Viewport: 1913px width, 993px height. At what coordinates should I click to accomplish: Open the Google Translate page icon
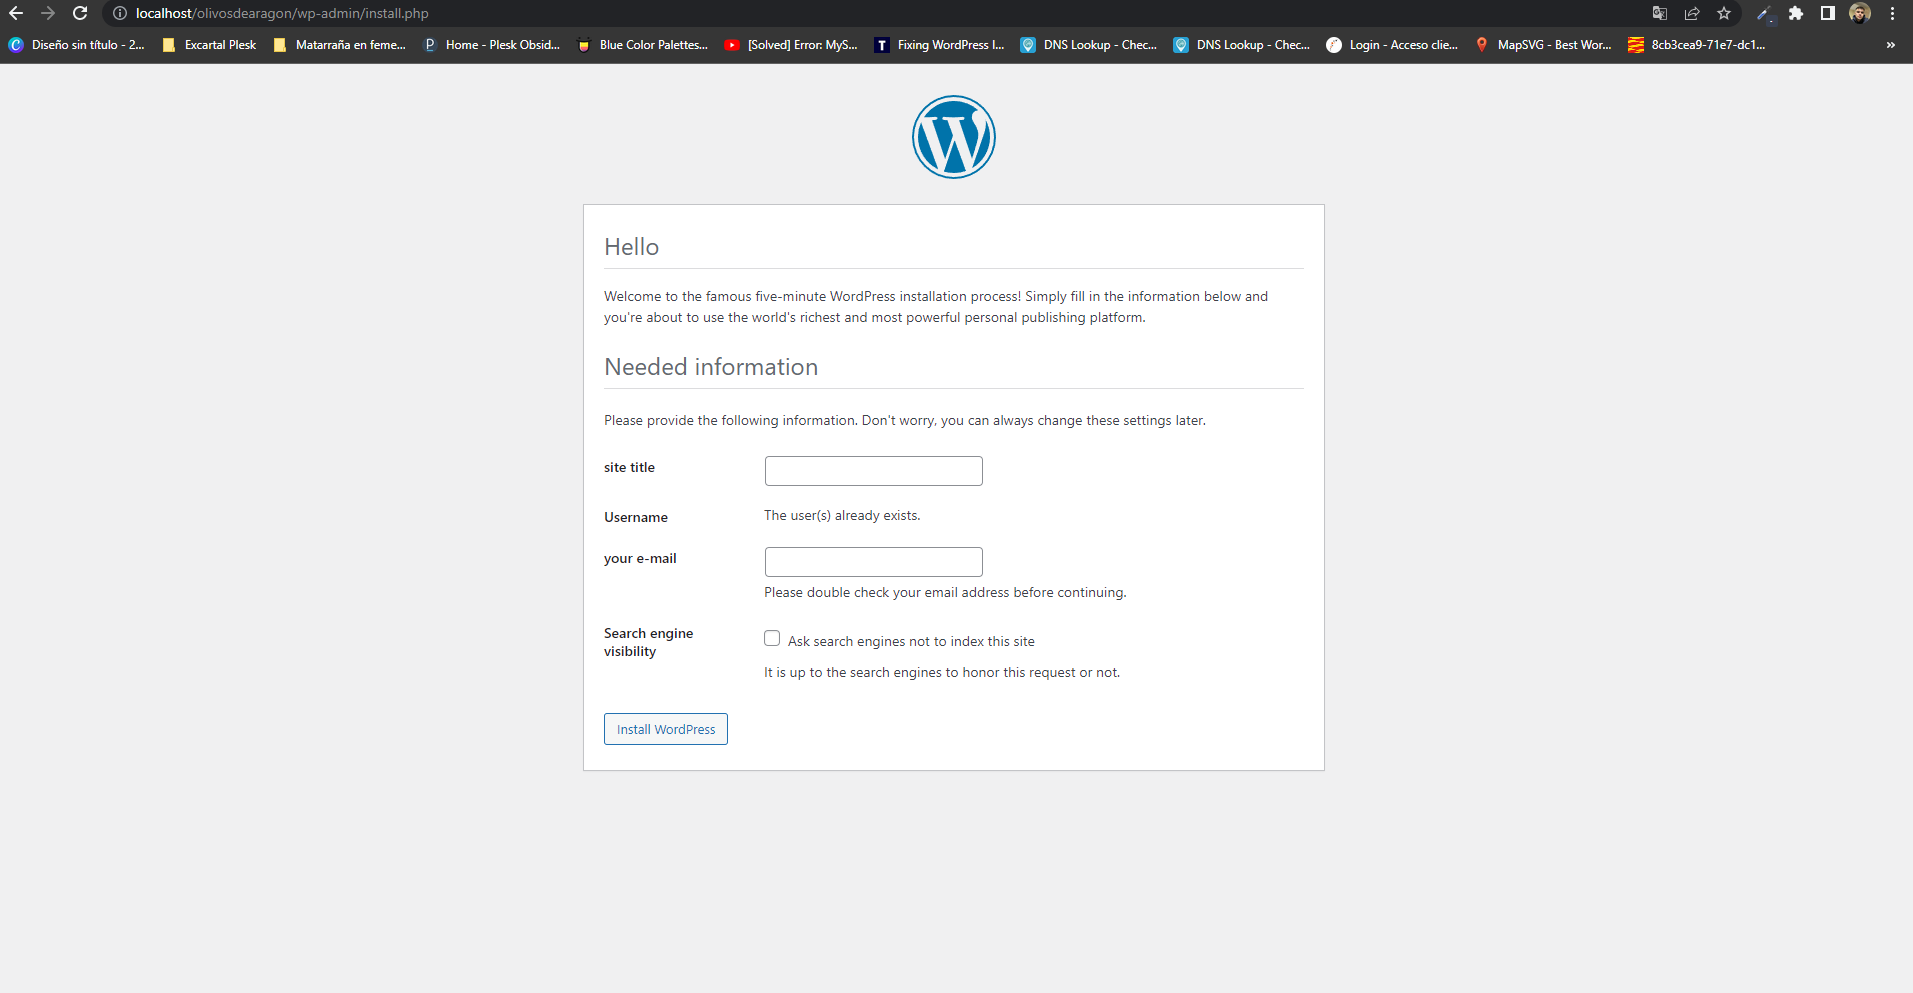click(x=1660, y=13)
